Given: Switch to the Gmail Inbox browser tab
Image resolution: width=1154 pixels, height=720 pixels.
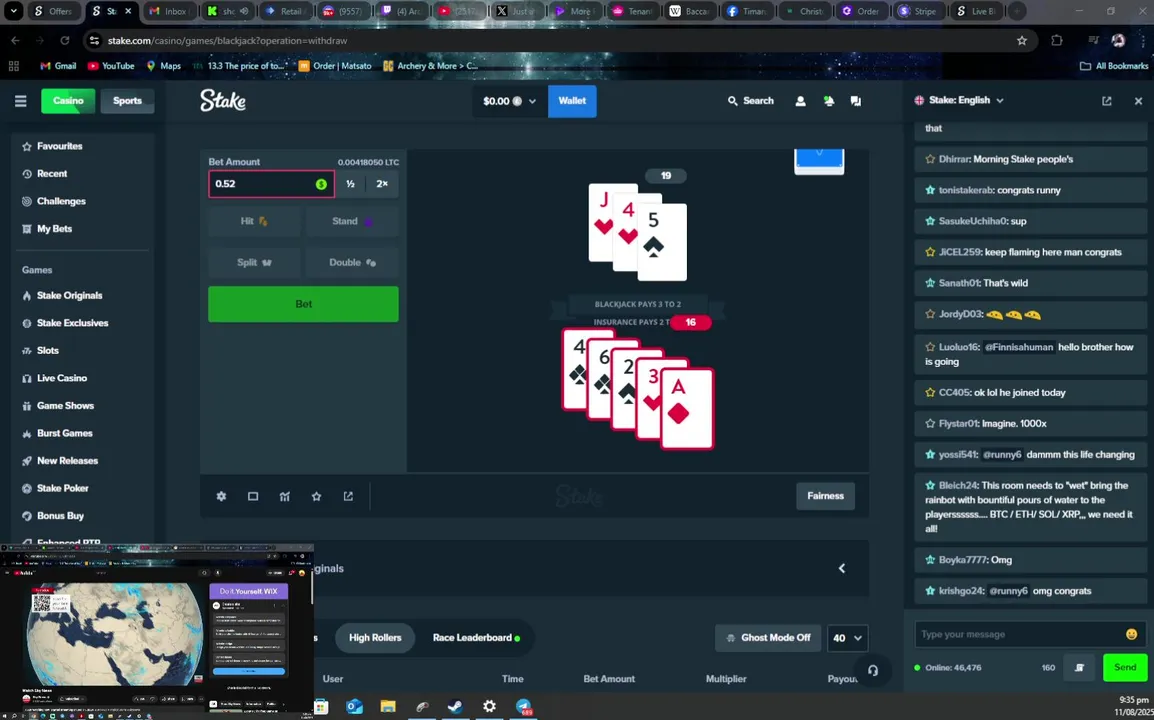Looking at the screenshot, I should (x=170, y=11).
